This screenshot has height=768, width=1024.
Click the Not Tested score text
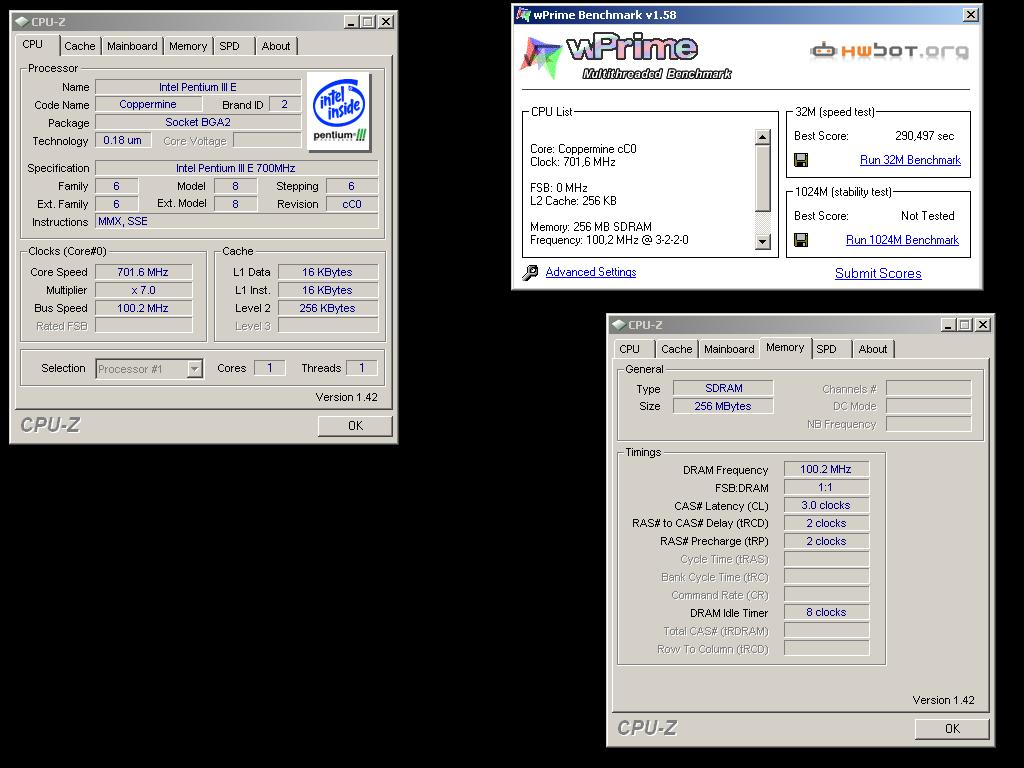927,216
